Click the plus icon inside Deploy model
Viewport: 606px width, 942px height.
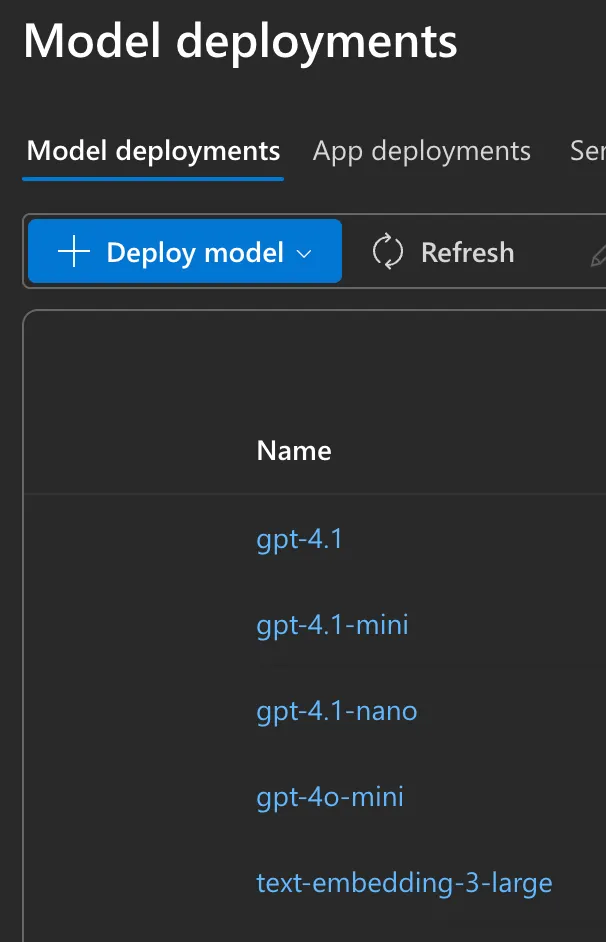point(73,252)
